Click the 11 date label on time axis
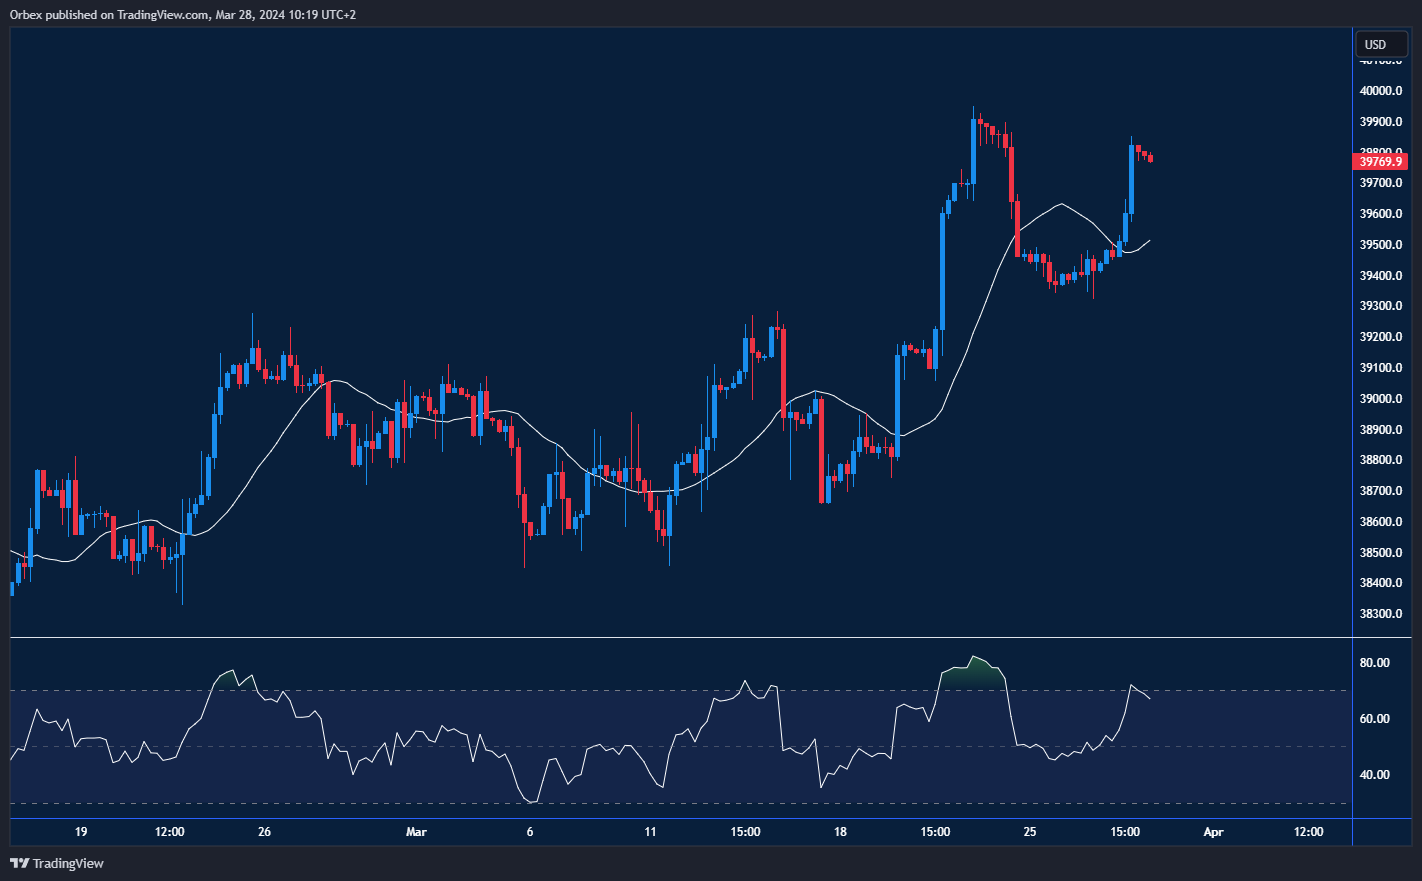1422x881 pixels. [650, 832]
